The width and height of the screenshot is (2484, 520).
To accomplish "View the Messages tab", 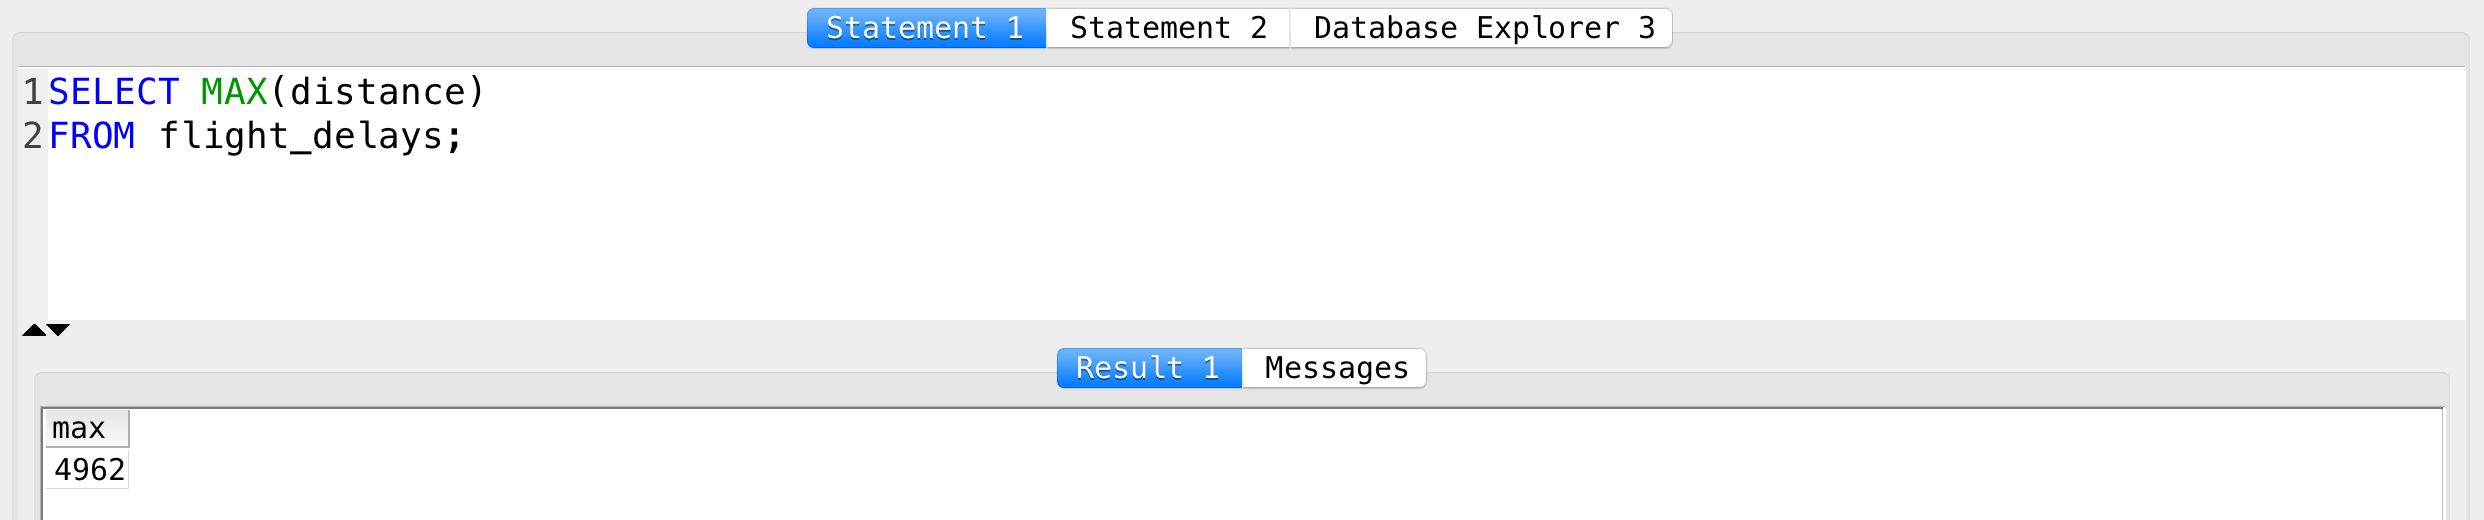I will [1335, 368].
